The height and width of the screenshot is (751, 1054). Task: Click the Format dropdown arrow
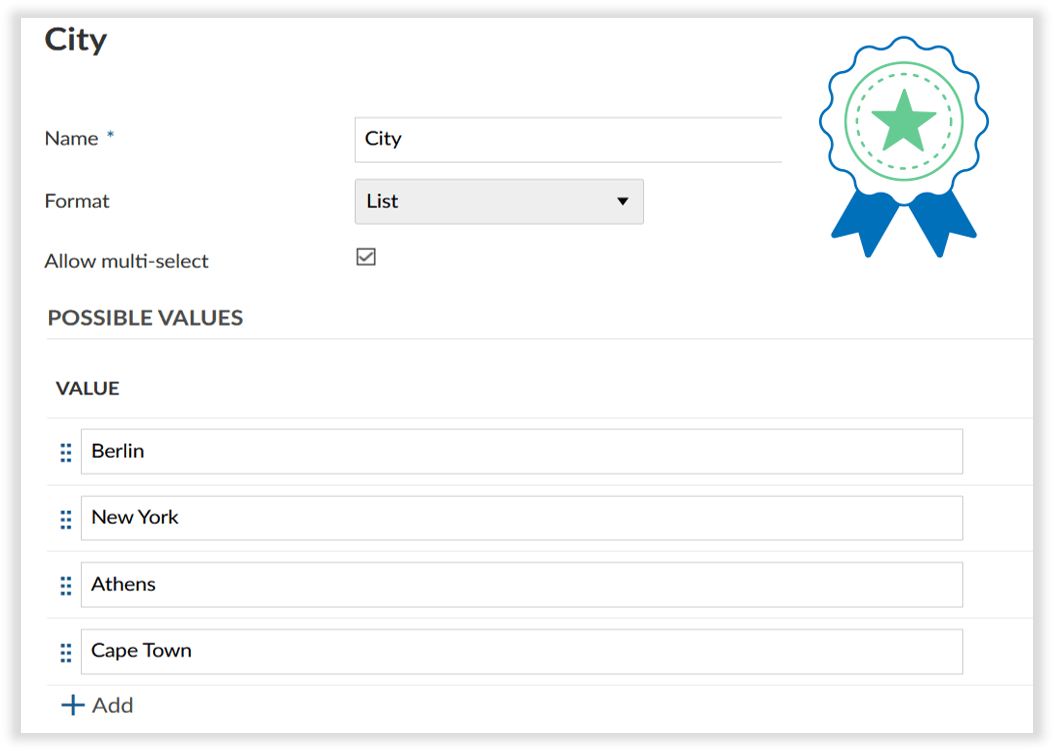pyautogui.click(x=625, y=201)
